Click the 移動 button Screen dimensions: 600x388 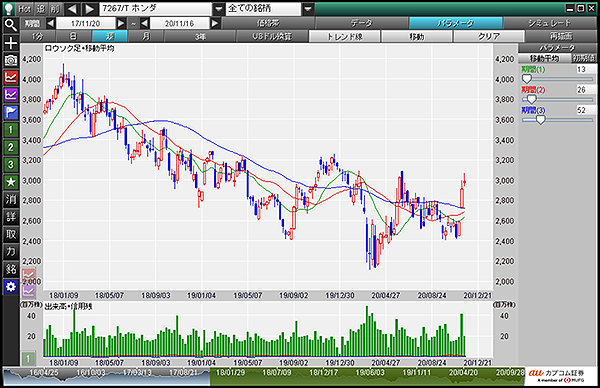click(x=417, y=37)
